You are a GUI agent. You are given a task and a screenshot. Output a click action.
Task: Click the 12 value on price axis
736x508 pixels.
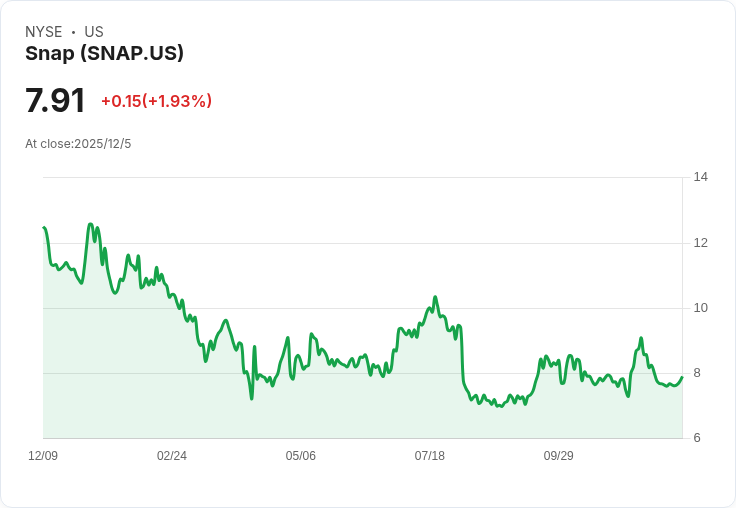700,243
